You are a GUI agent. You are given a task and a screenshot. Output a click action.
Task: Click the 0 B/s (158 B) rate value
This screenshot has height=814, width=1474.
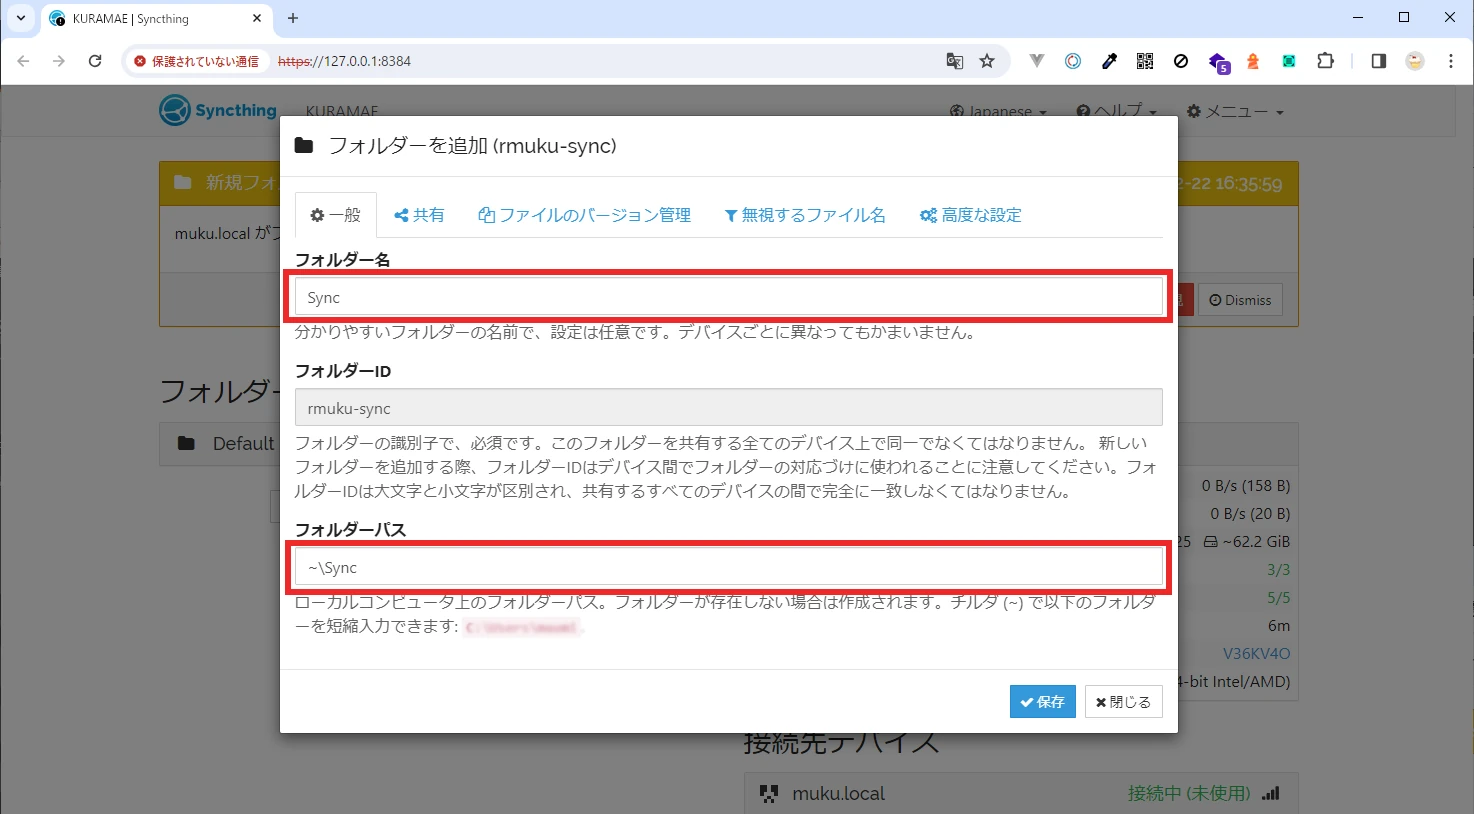[1246, 486]
